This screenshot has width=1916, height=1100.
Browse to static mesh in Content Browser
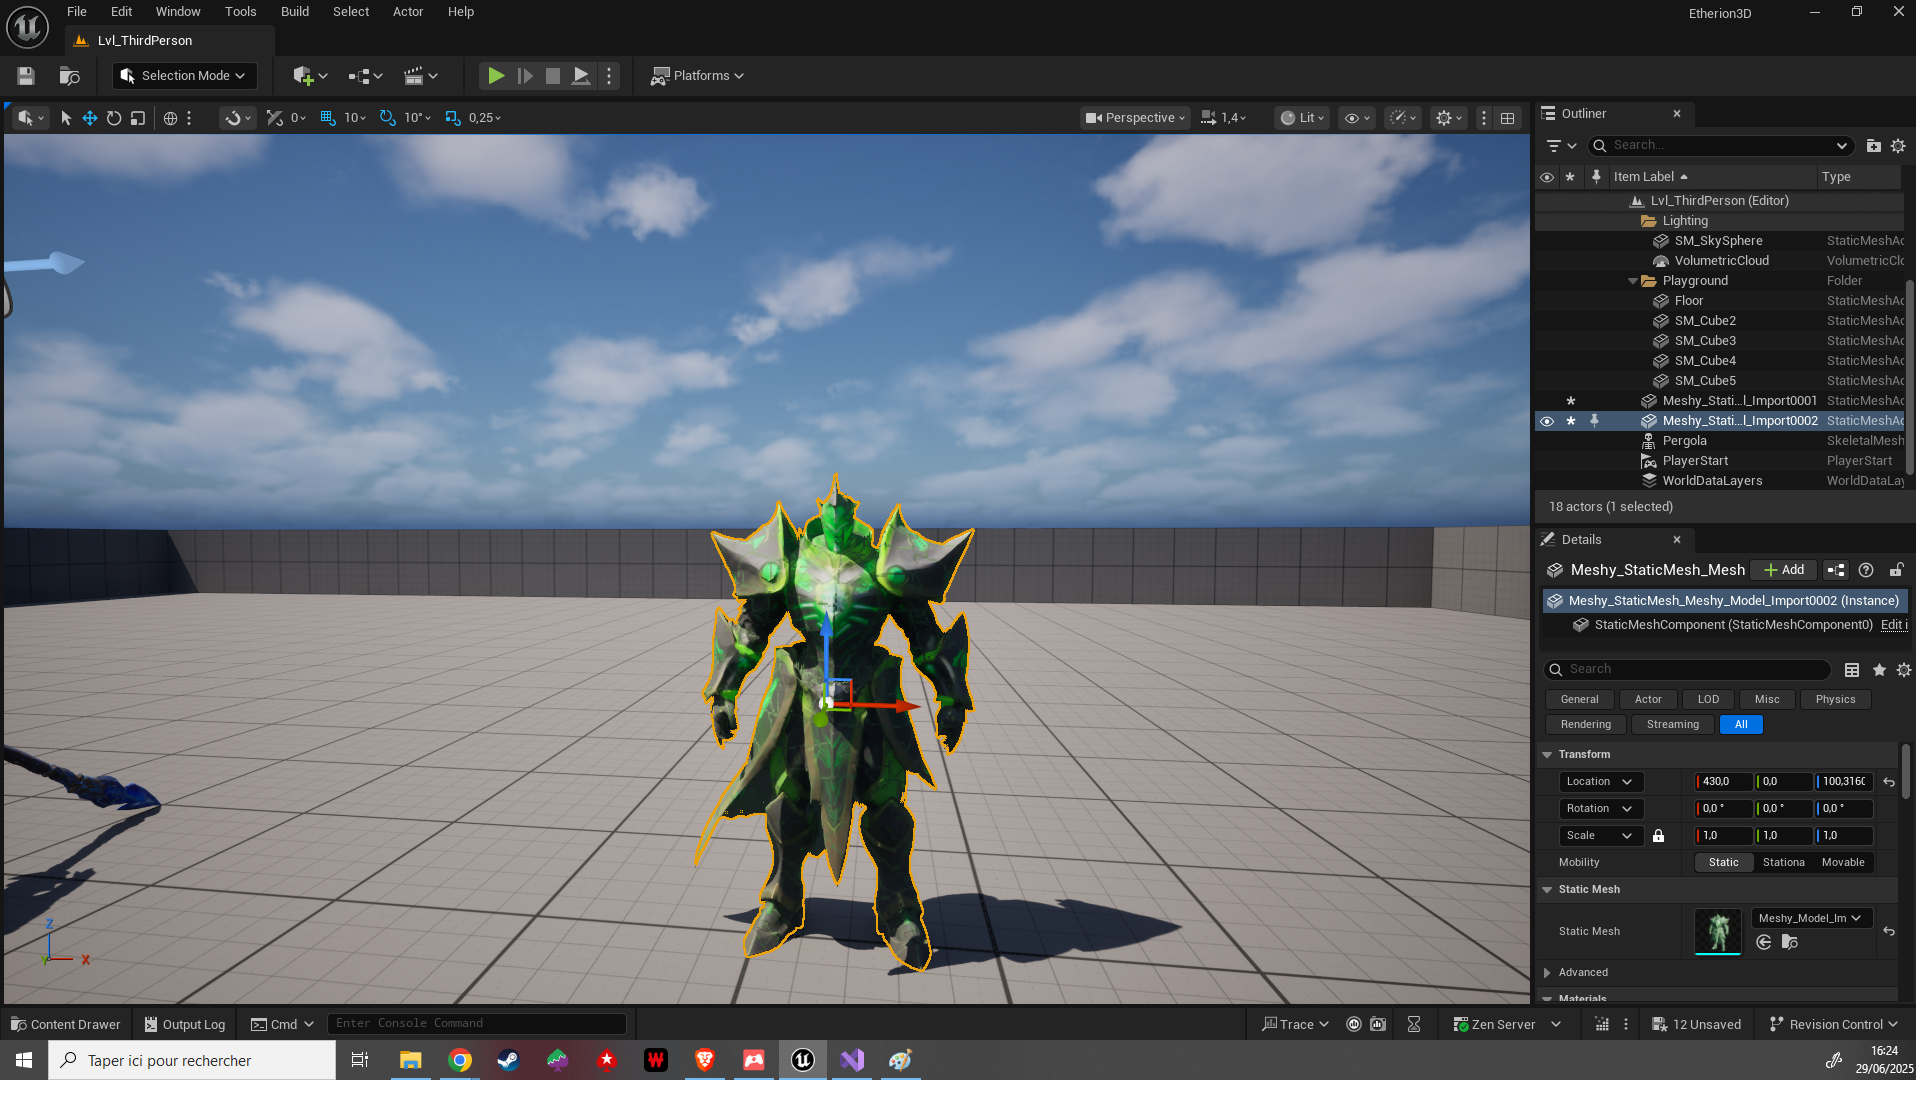pyautogui.click(x=1790, y=943)
